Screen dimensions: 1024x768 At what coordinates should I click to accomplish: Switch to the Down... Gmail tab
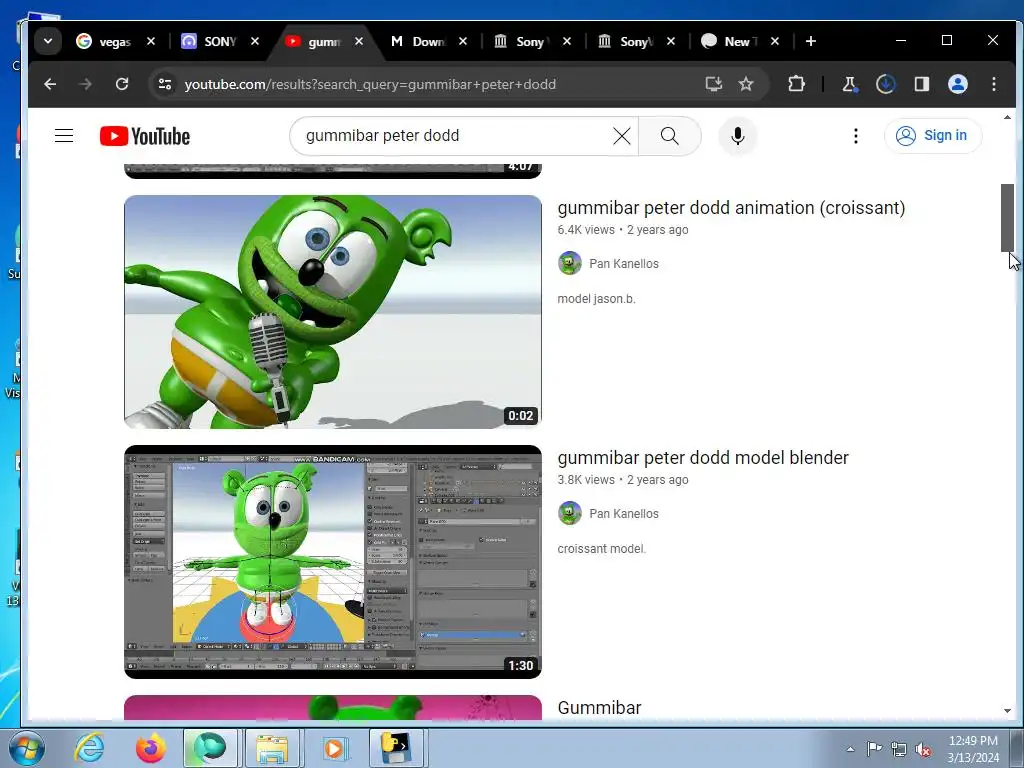click(418, 41)
